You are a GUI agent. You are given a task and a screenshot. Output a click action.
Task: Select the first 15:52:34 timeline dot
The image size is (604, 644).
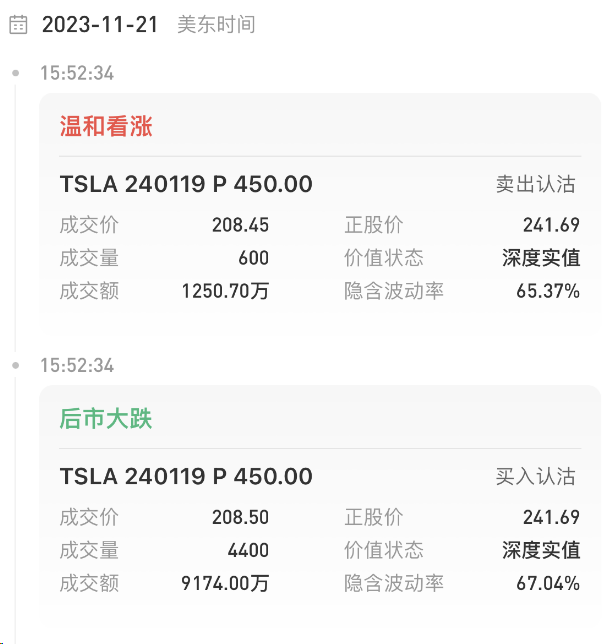coord(16,74)
